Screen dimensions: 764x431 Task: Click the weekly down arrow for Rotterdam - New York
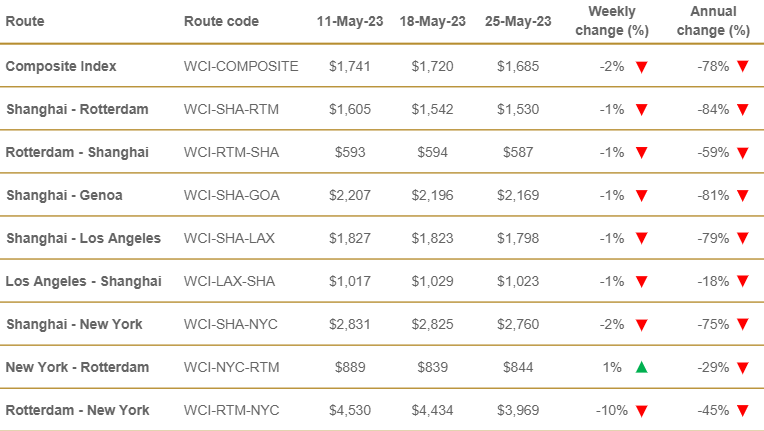(642, 411)
